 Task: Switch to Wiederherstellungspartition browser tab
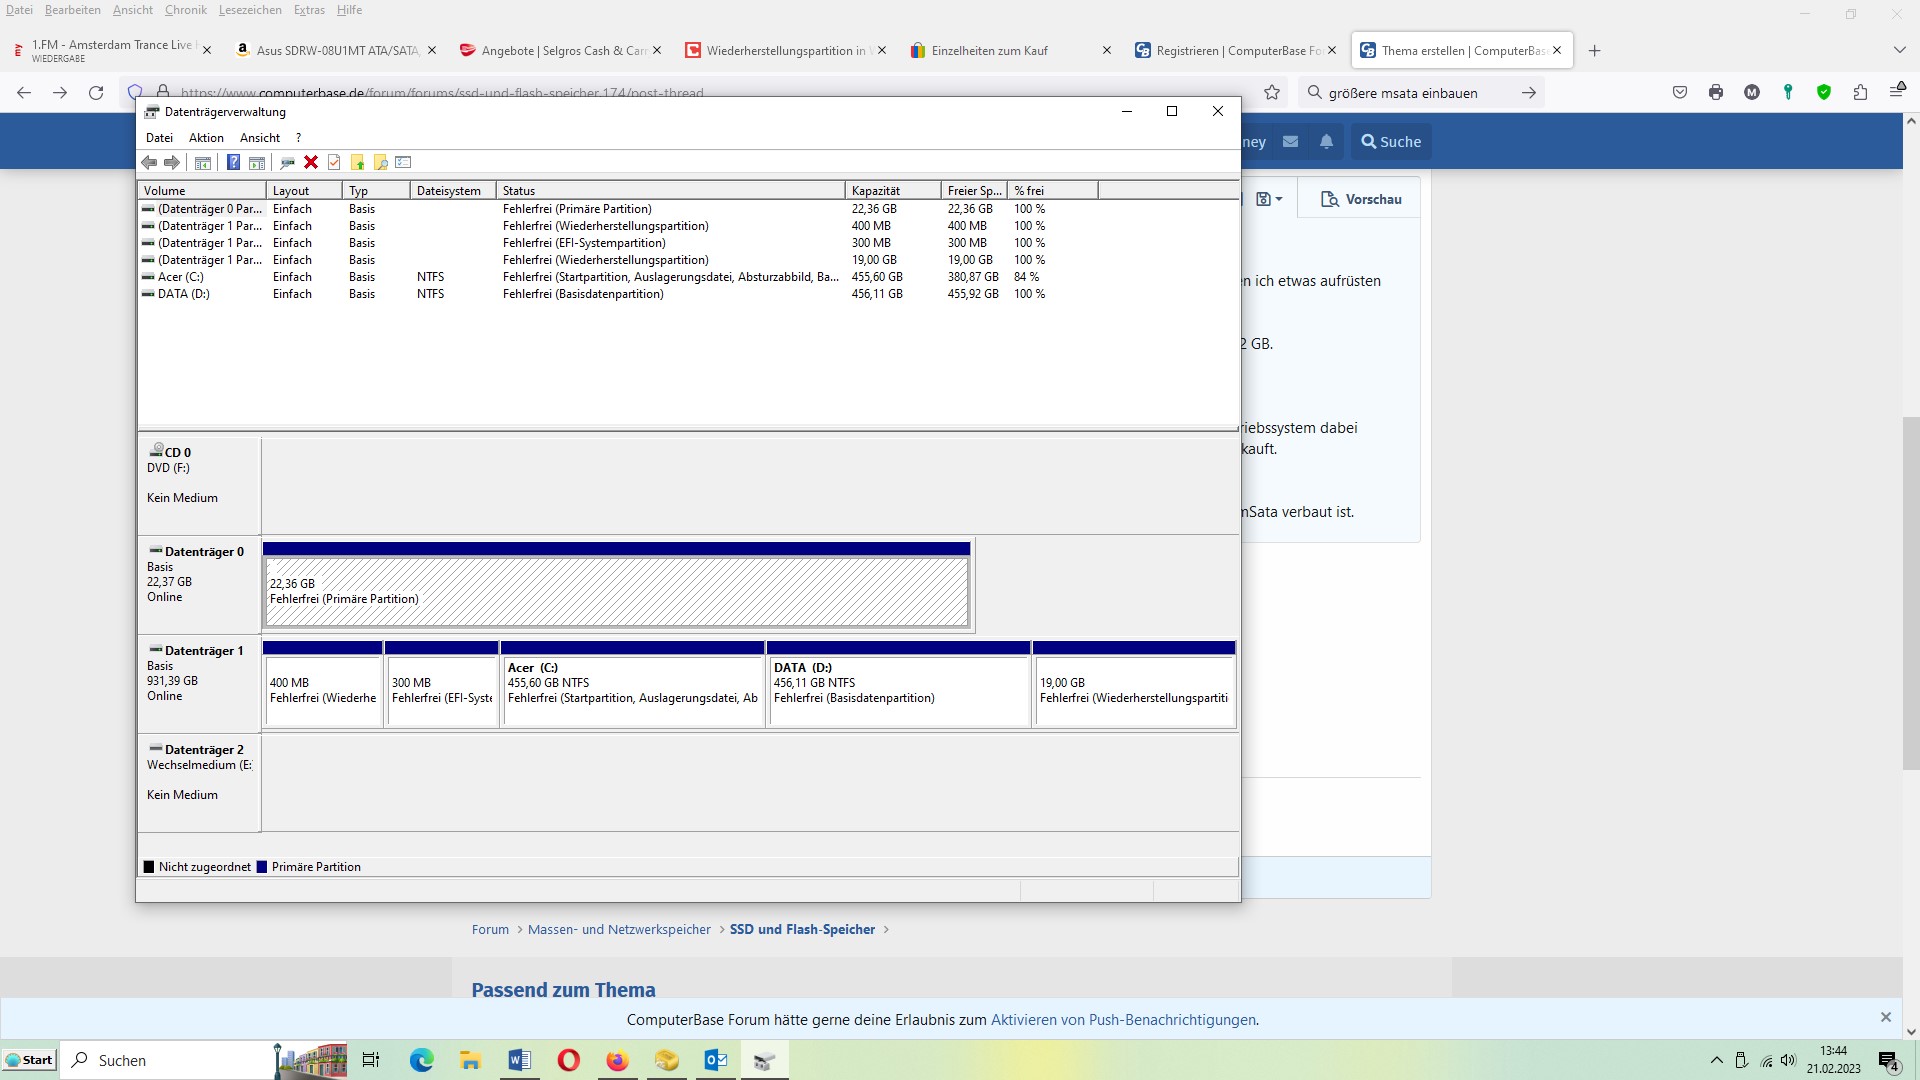786,51
